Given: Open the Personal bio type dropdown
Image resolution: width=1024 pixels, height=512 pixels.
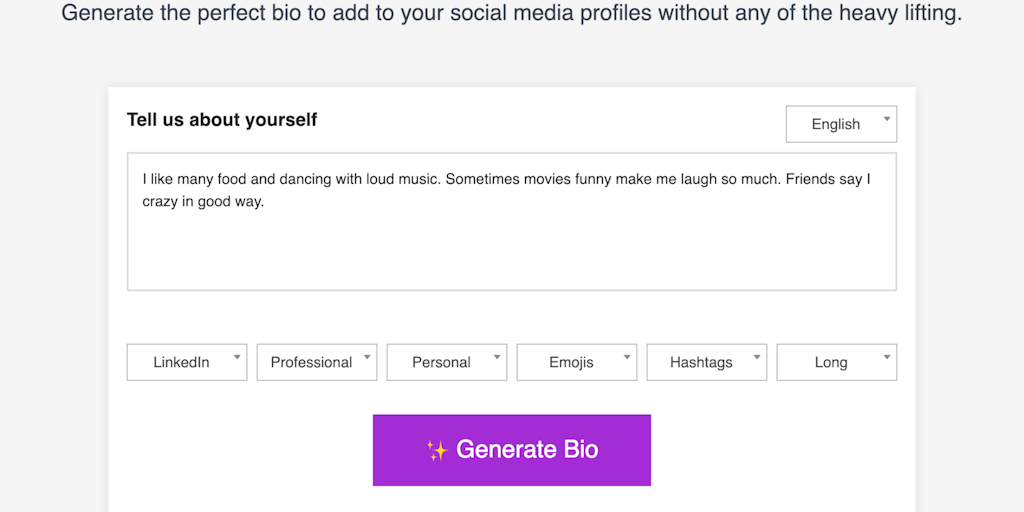Looking at the screenshot, I should point(441,362).
